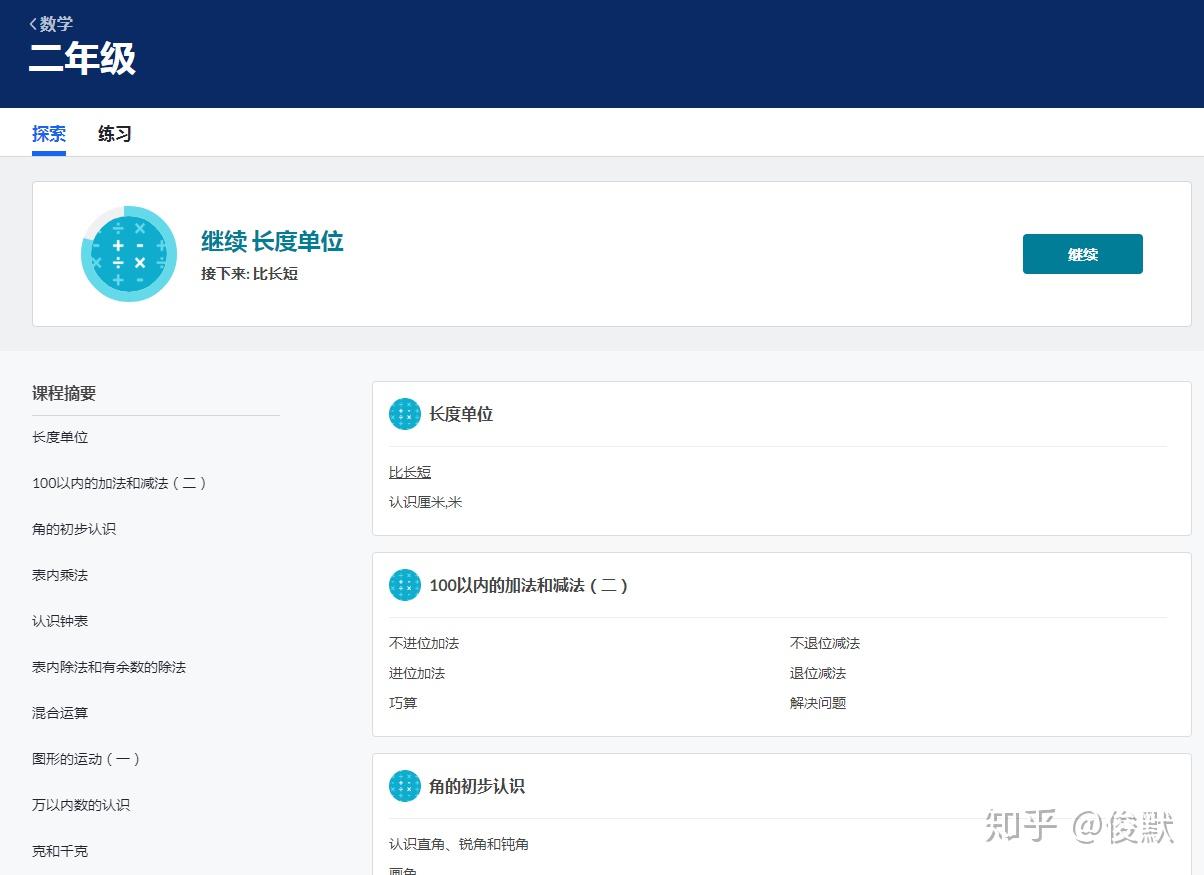The image size is (1204, 875).
Task: Jump to 角的初步认识 in course summary
Action: (x=74, y=529)
